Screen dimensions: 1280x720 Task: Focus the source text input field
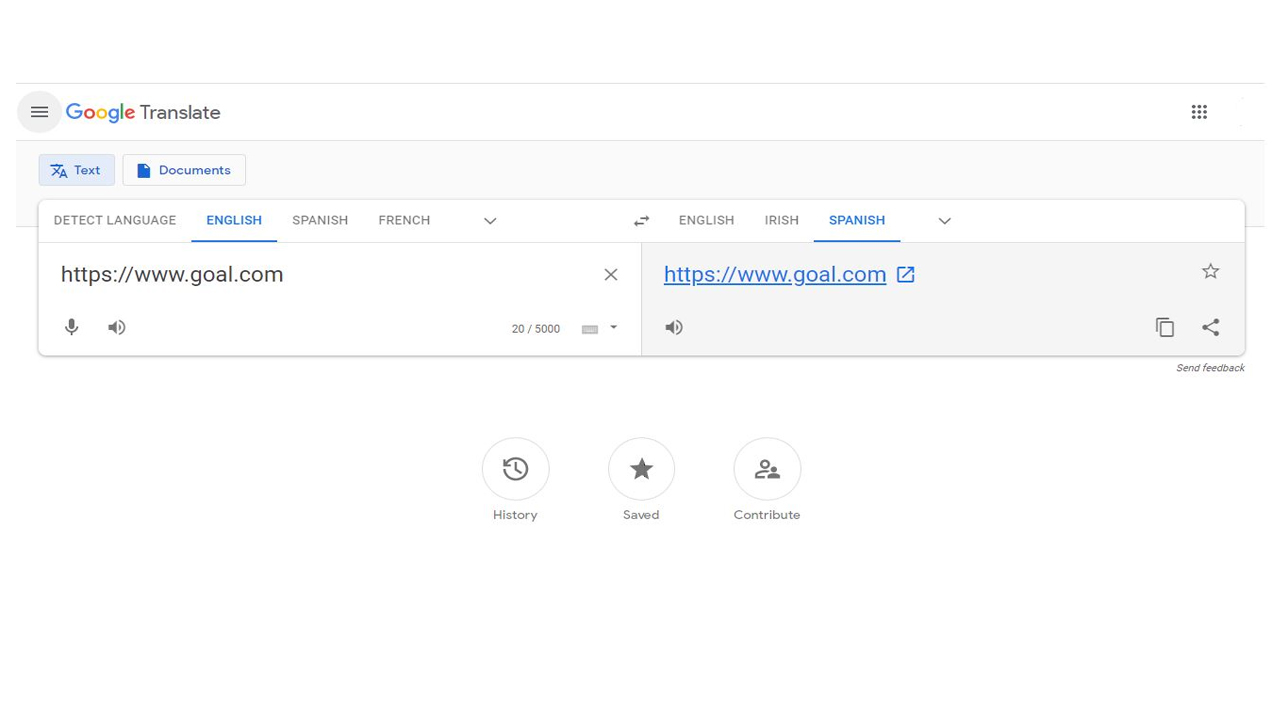pyautogui.click(x=325, y=275)
